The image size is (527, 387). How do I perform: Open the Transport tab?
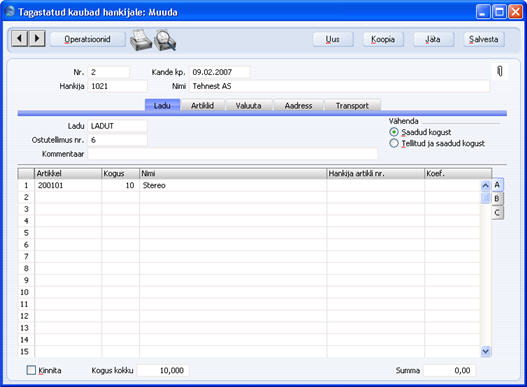(352, 106)
